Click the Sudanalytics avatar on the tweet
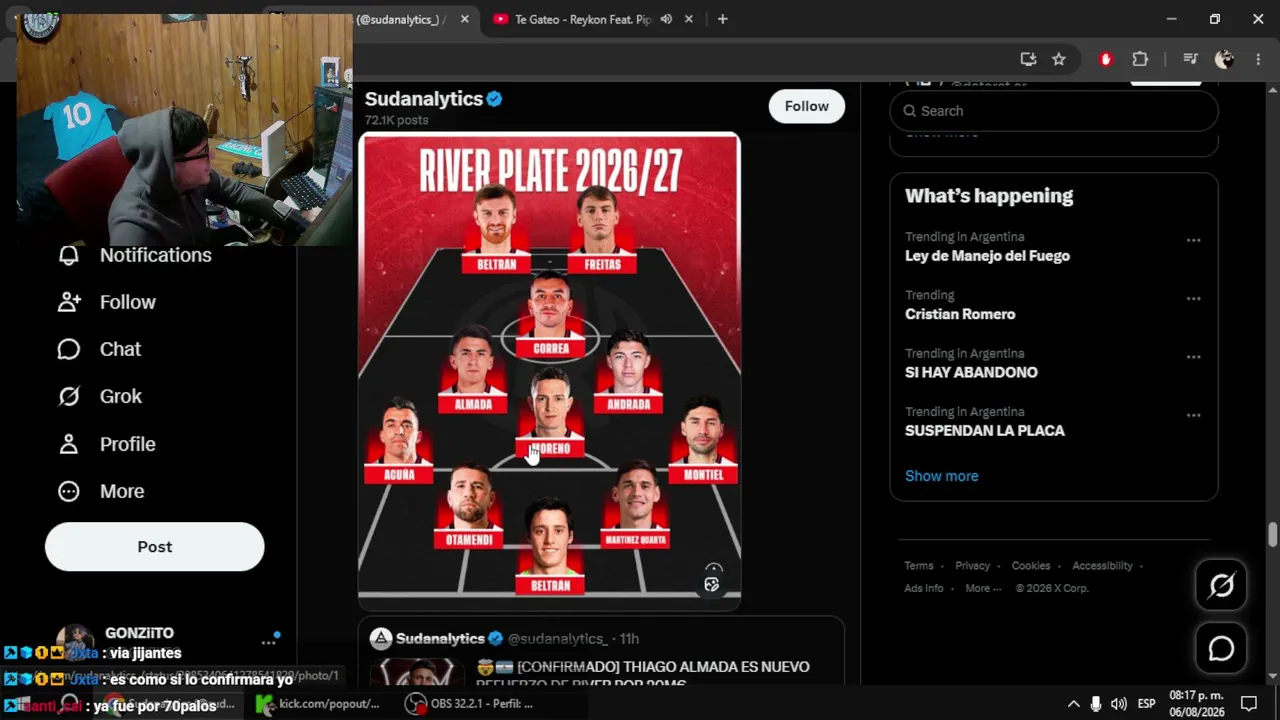This screenshot has height=720, width=1280. (380, 639)
